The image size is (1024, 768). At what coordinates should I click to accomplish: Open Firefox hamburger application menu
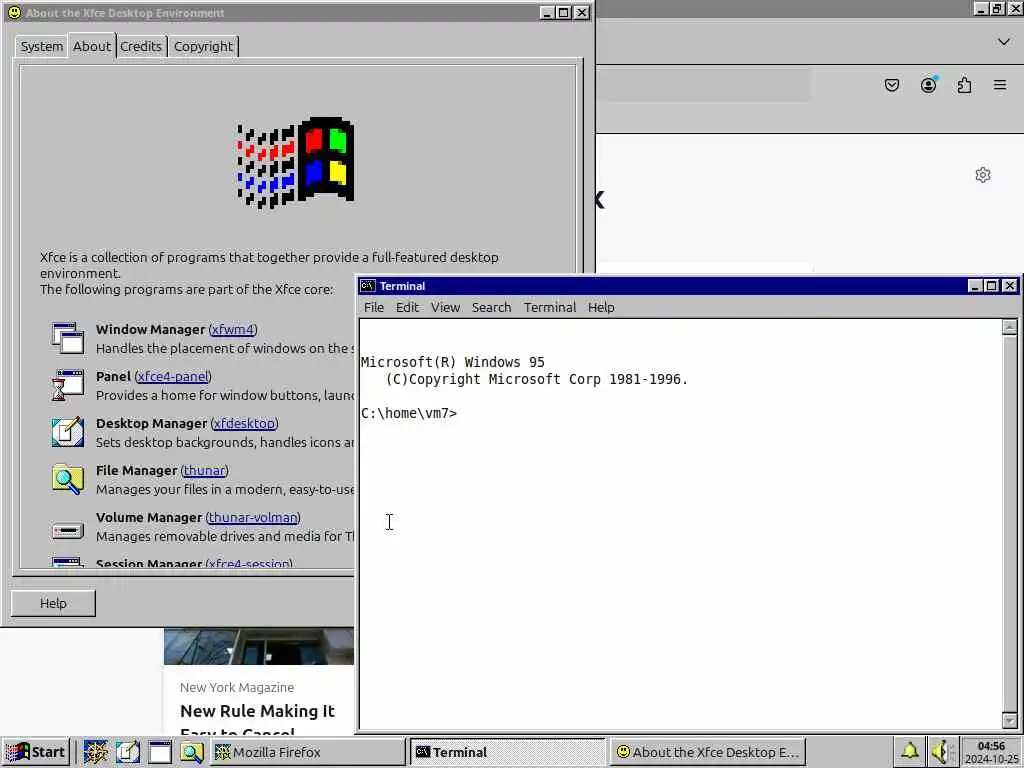[1000, 85]
